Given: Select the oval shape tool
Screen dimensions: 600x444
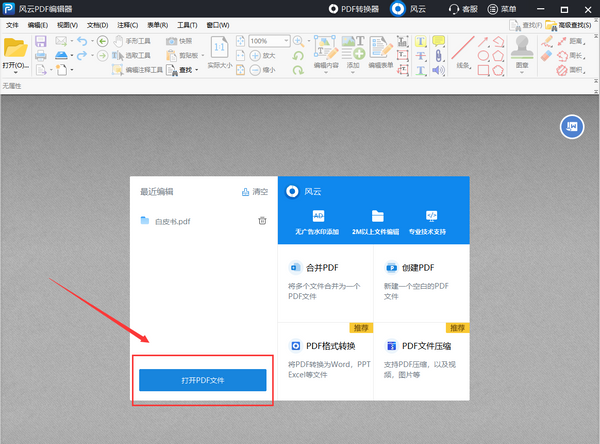Looking at the screenshot, I should click(483, 56).
